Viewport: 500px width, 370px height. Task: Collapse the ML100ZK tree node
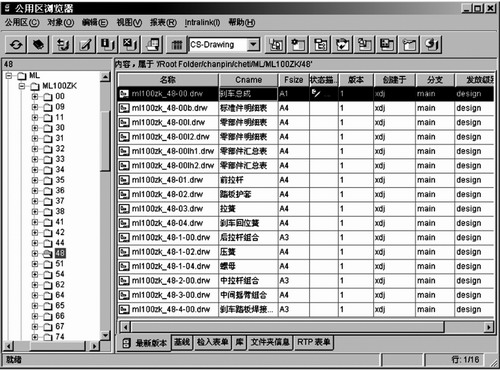pos(22,86)
